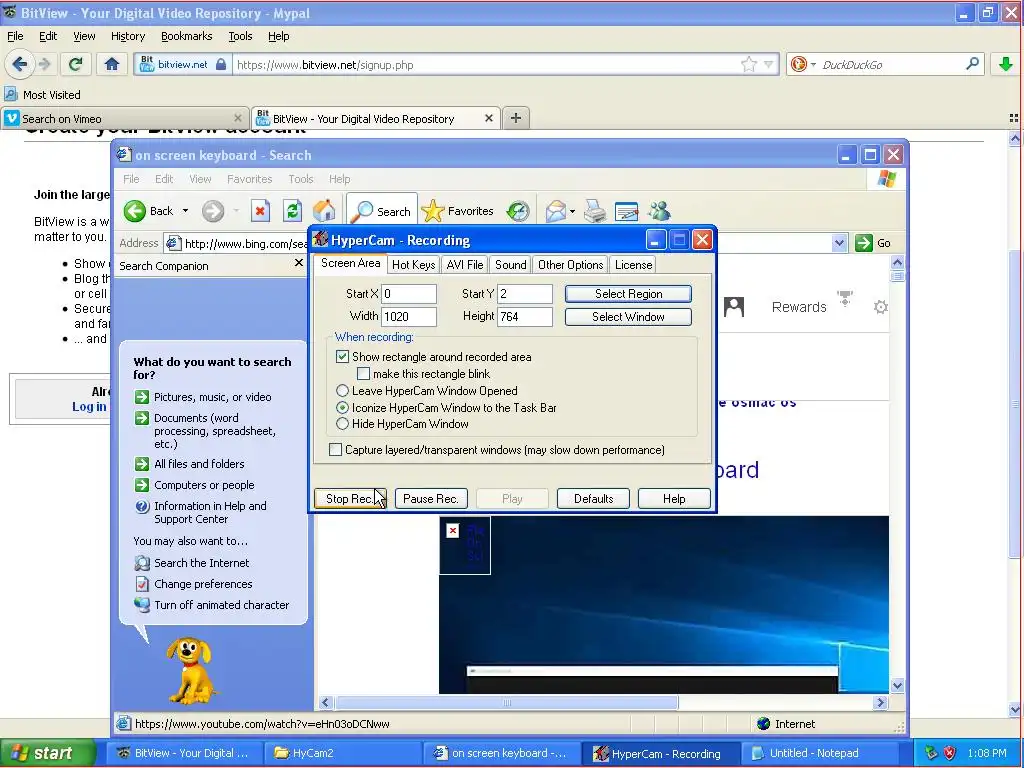Click the IE horizontal scrollbar thumb

tap(507, 703)
